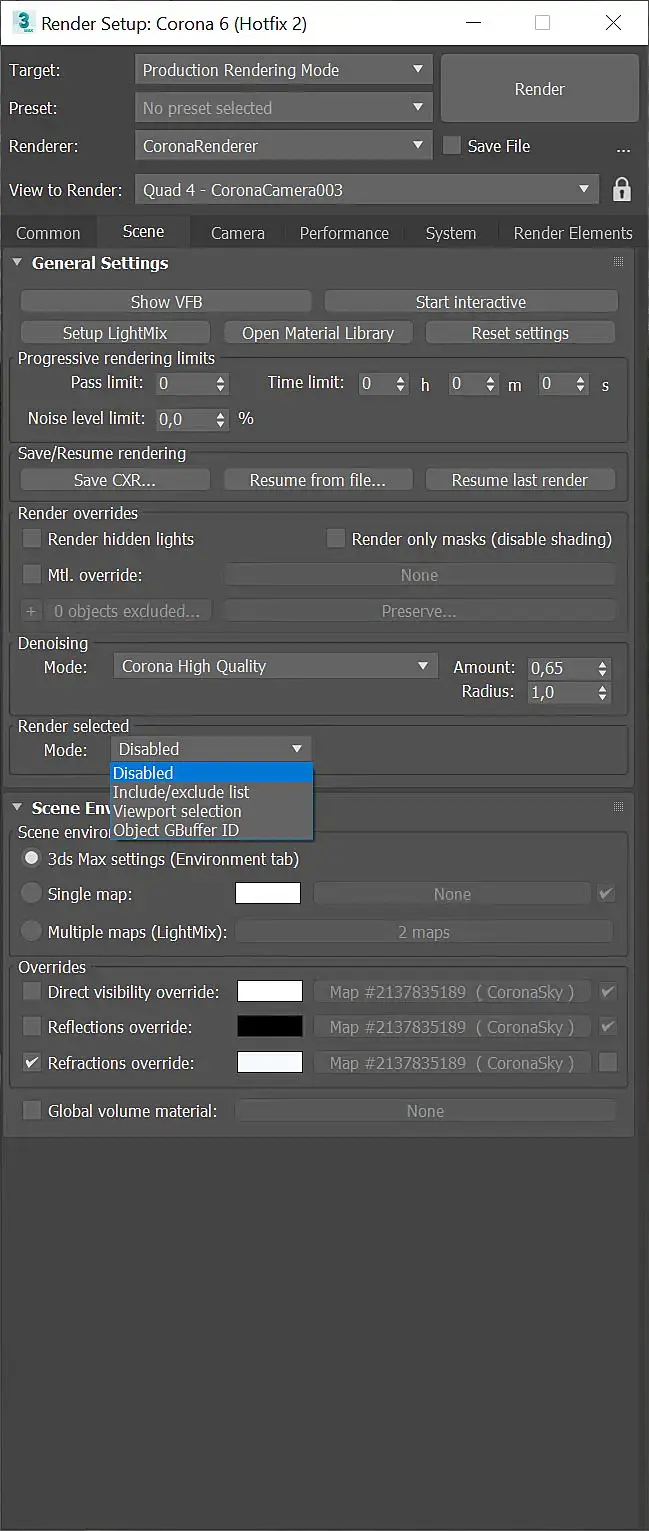Open the View to Render dropdown
649x1531 pixels.
tap(366, 190)
